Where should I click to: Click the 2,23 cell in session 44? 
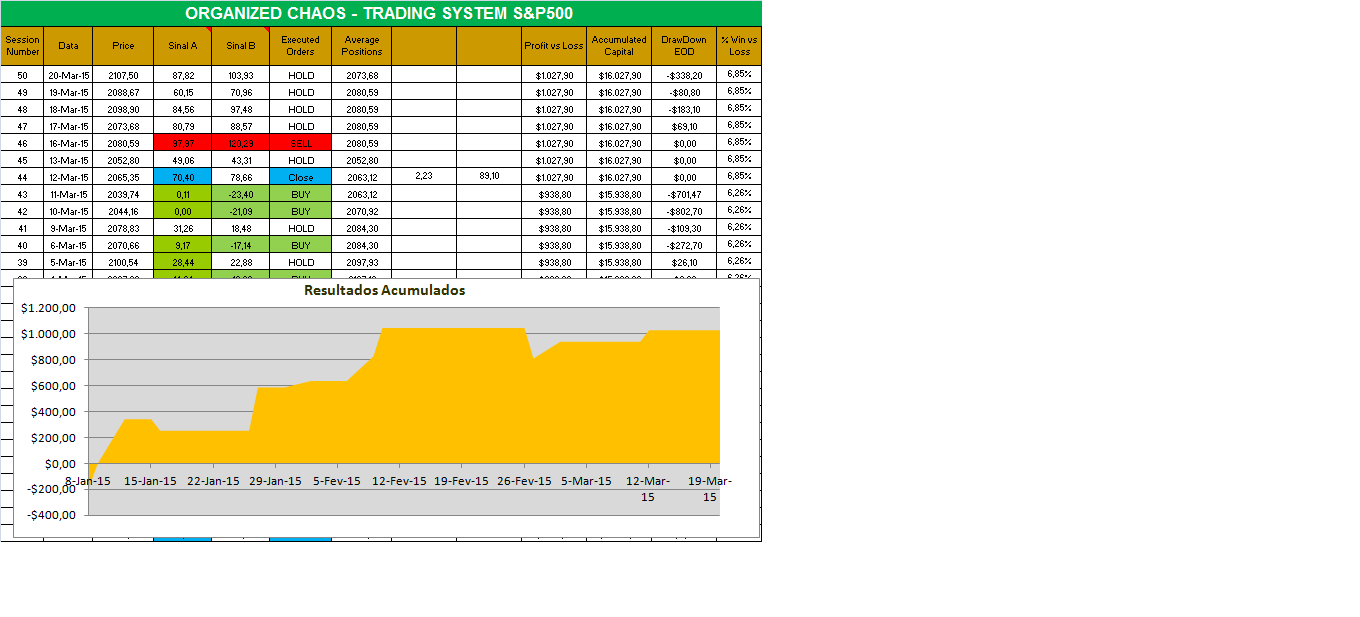click(424, 177)
